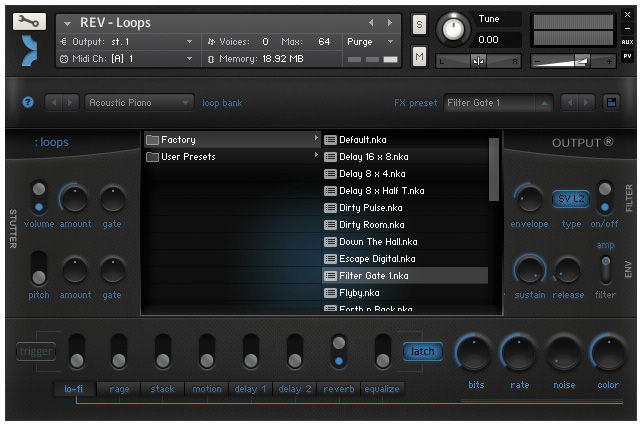The width and height of the screenshot is (642, 426).
Task: Click the Output logo
Action: click(x=583, y=143)
